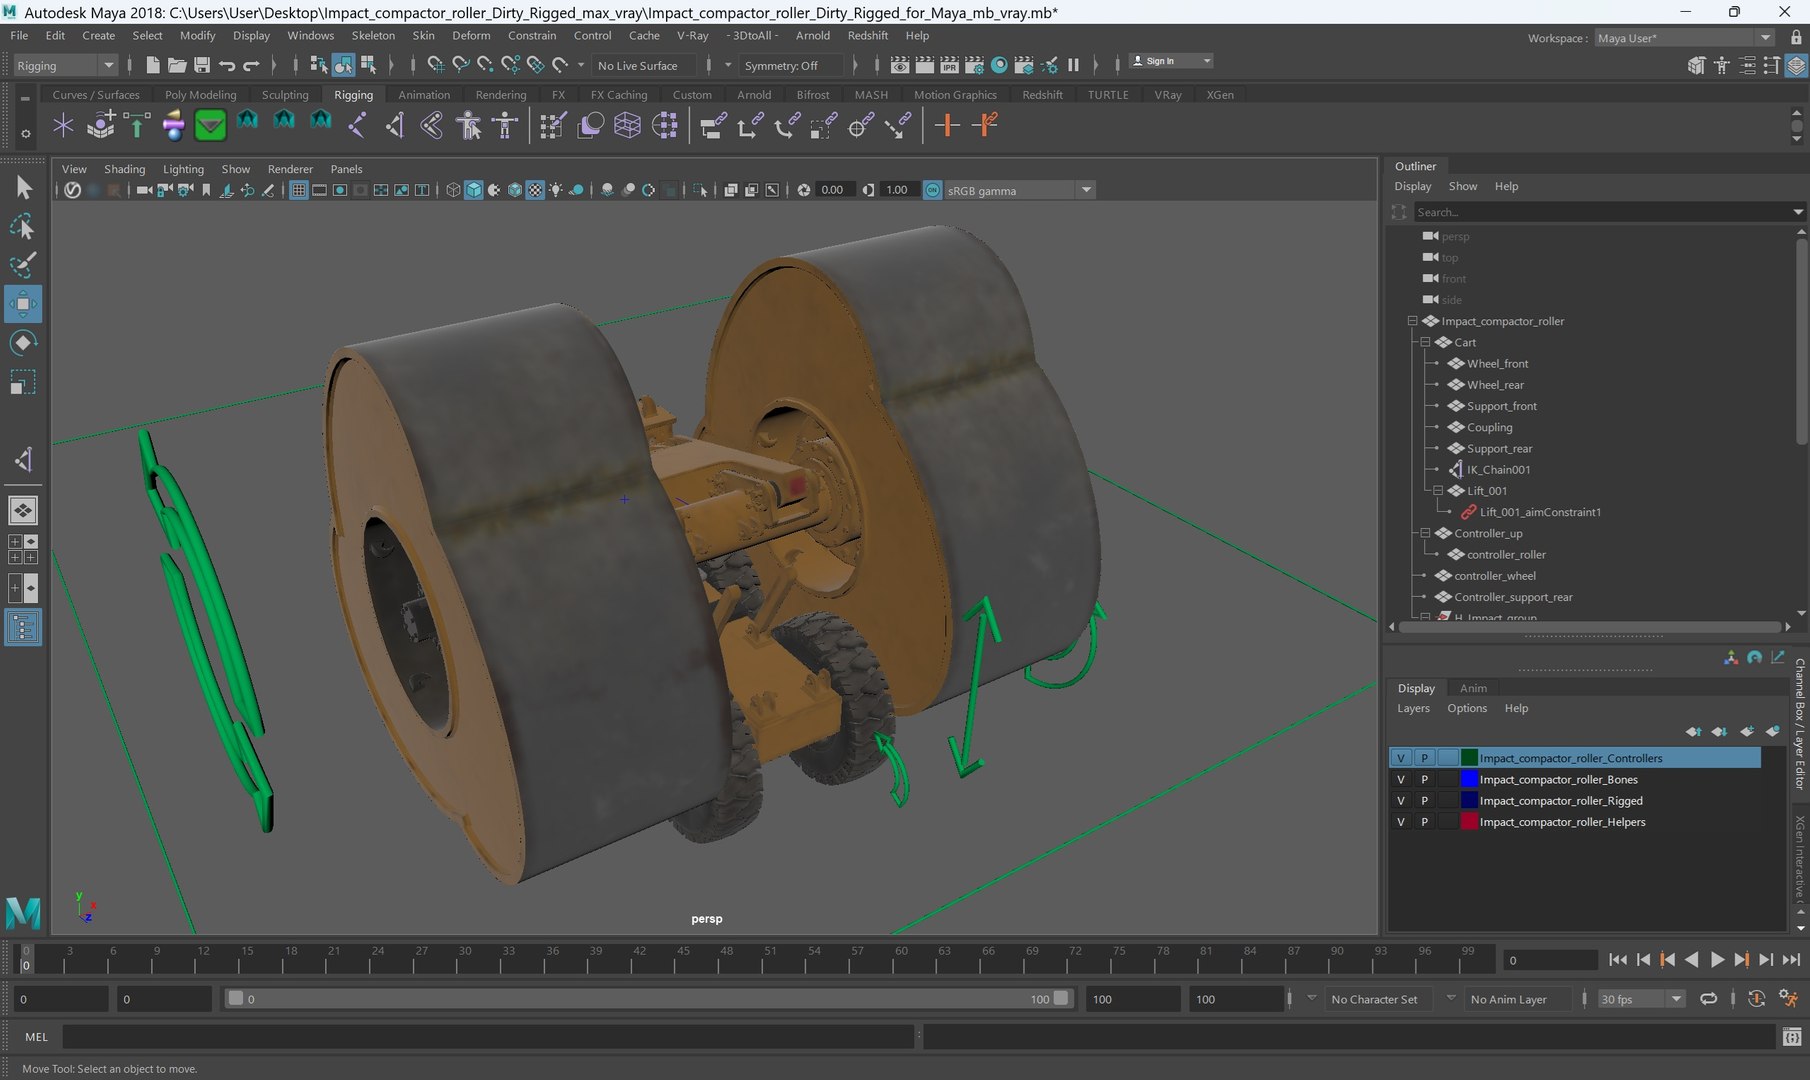Switch to the Anim layer tab

(1472, 688)
